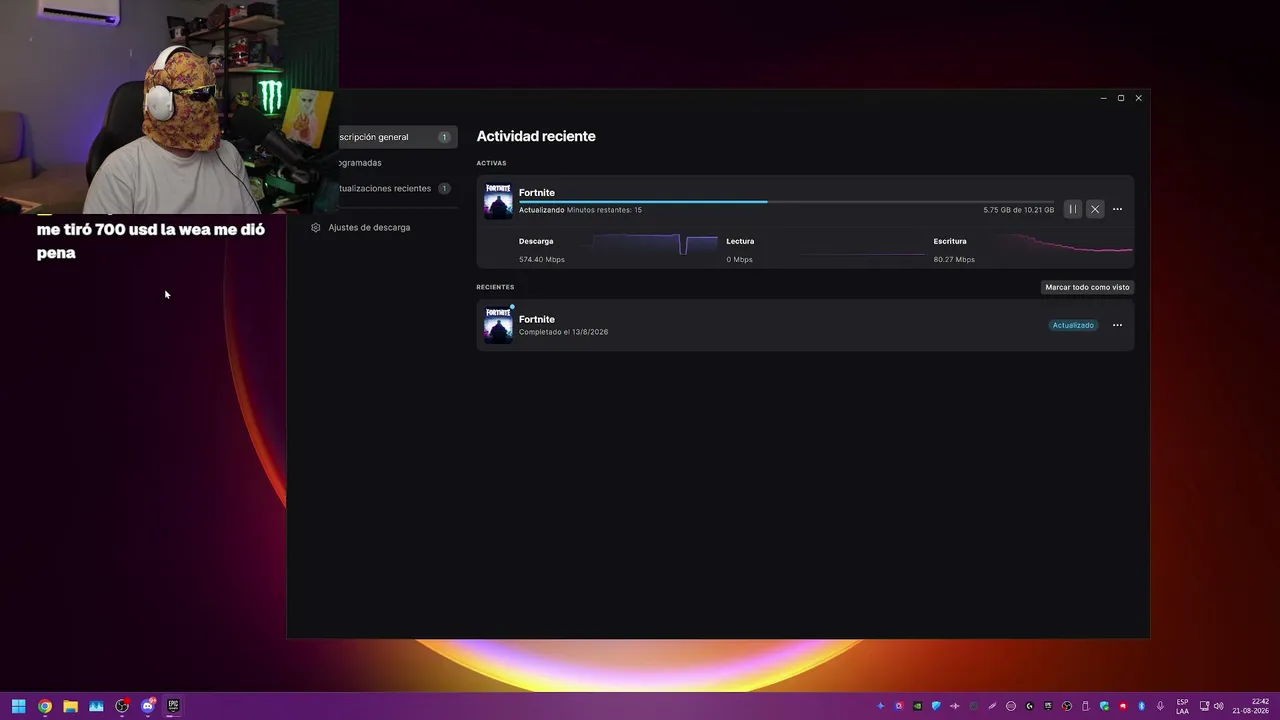The height and width of the screenshot is (720, 1280).
Task: Click the 80.27 Mbps write value
Action: 954,259
